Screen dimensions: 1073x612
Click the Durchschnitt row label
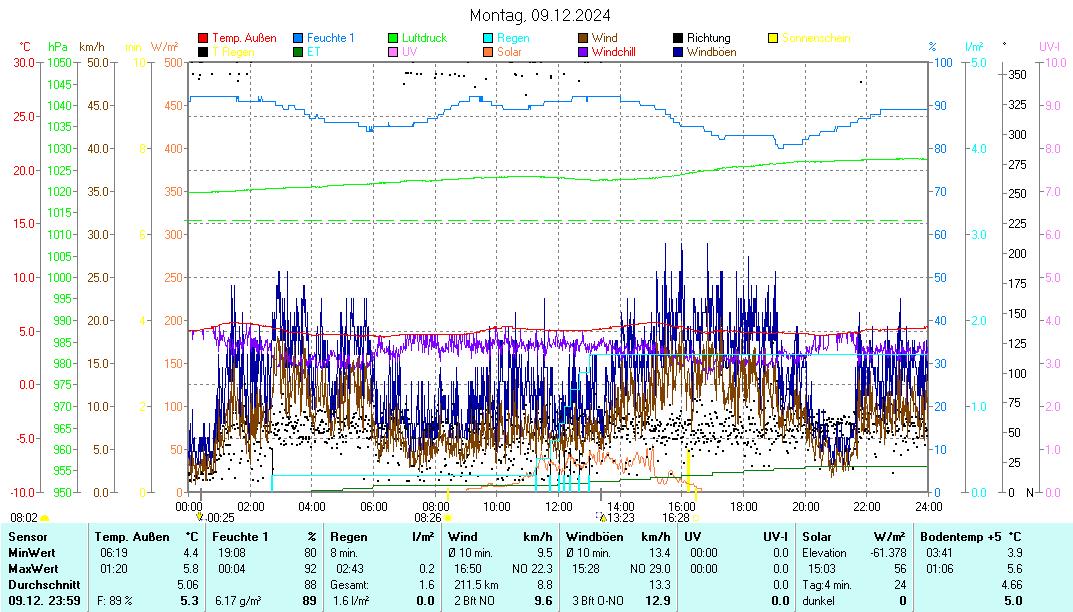39,583
